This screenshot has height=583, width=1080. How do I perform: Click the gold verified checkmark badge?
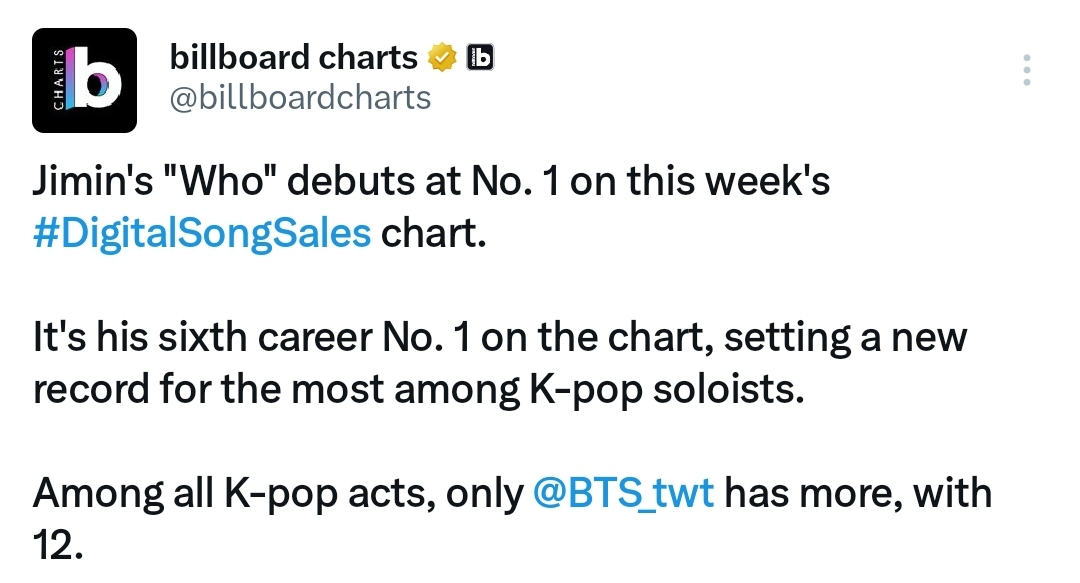(442, 57)
